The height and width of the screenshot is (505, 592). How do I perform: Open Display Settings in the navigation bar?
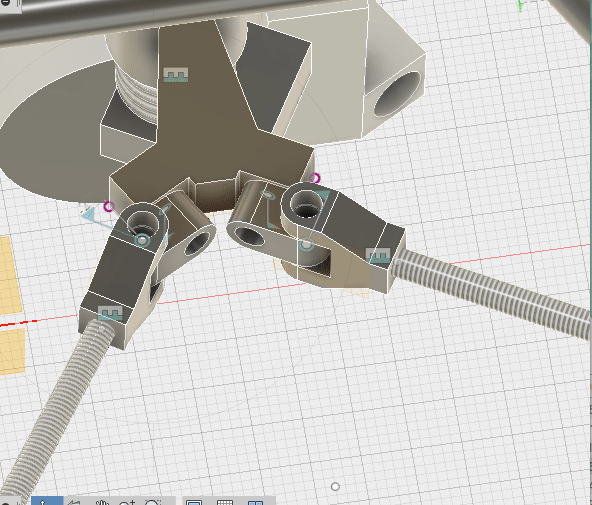pyautogui.click(x=194, y=502)
